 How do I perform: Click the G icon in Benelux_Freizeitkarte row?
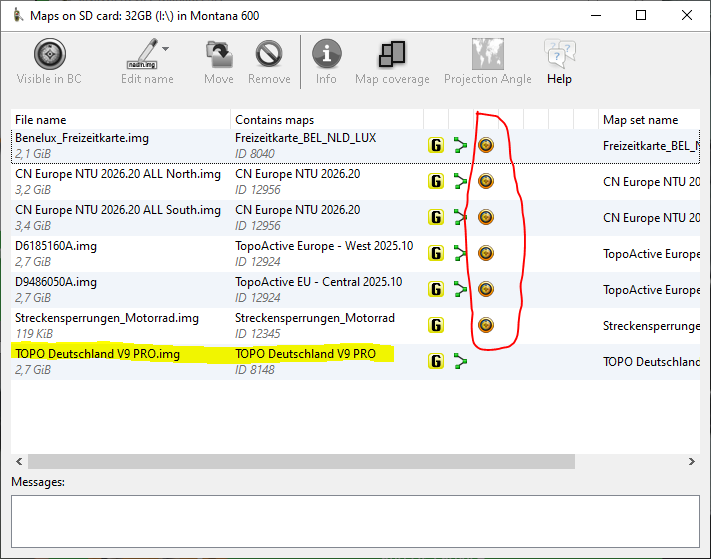[436, 145]
